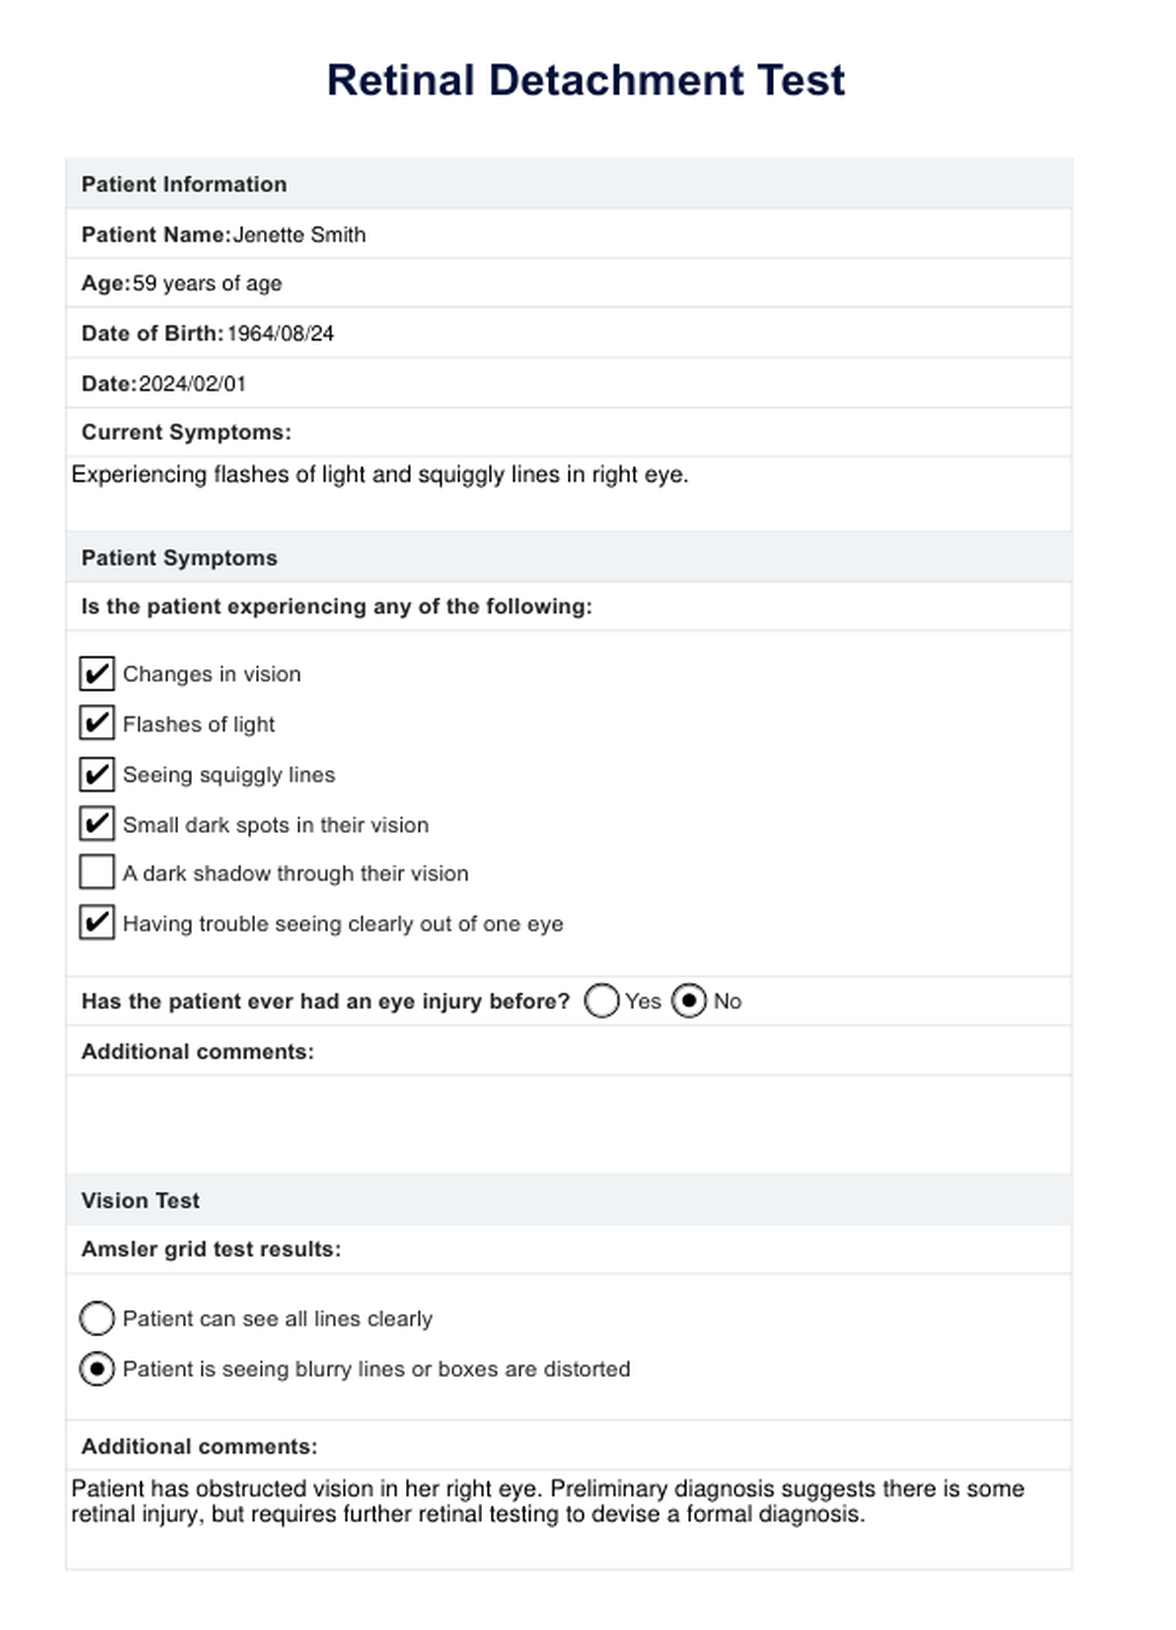Click the Patient Name field

point(299,235)
